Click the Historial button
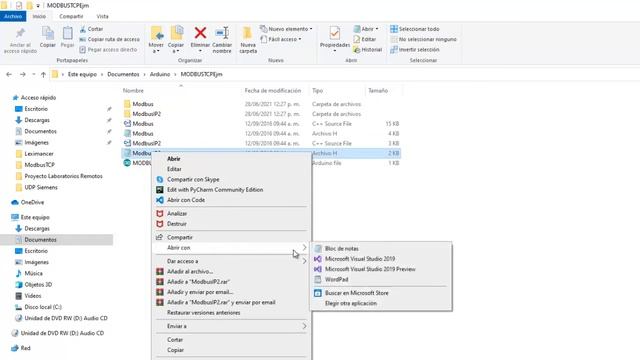Viewport: 640px width, 360px height. click(x=368, y=49)
